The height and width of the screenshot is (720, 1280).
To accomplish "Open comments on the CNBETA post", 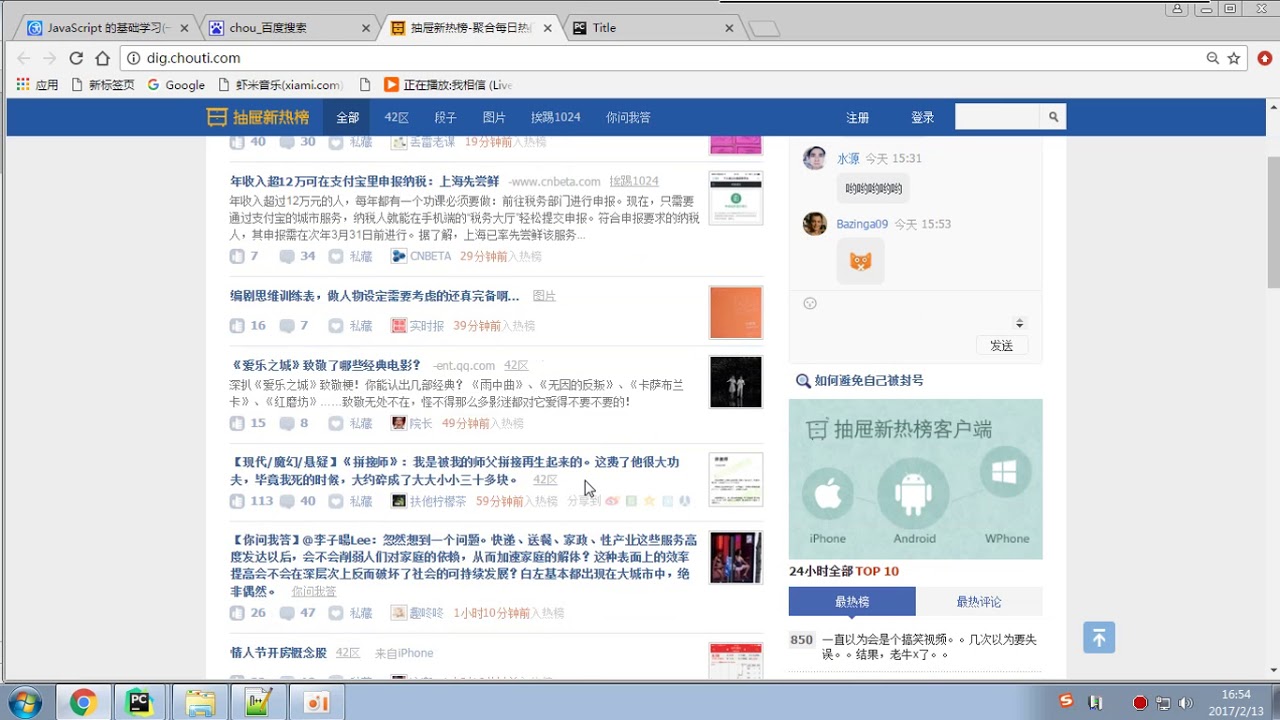I will click(297, 256).
